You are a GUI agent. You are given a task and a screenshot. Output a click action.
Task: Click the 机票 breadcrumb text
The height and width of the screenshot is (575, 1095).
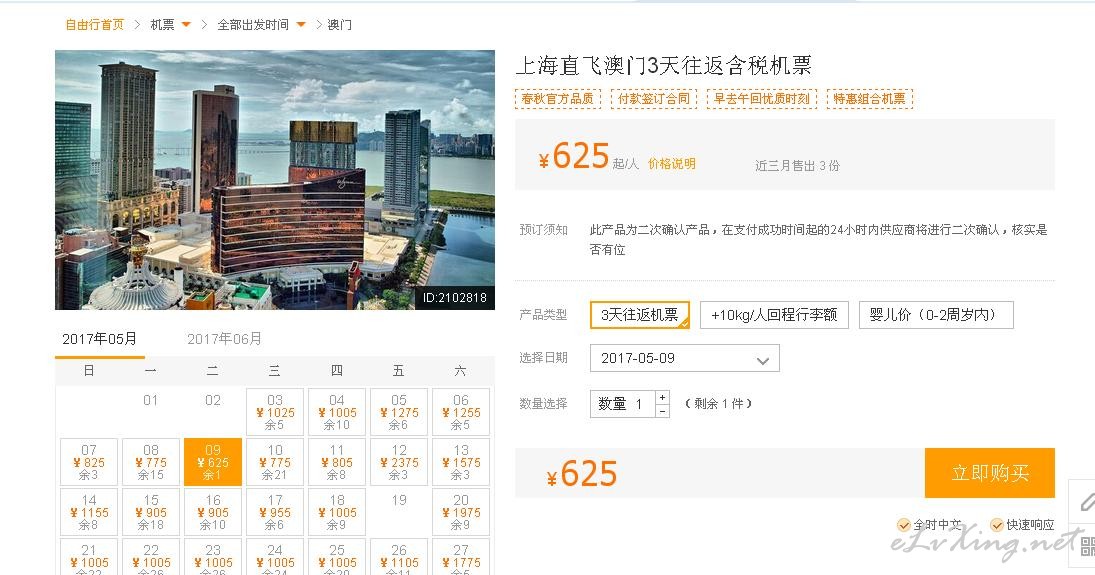163,24
